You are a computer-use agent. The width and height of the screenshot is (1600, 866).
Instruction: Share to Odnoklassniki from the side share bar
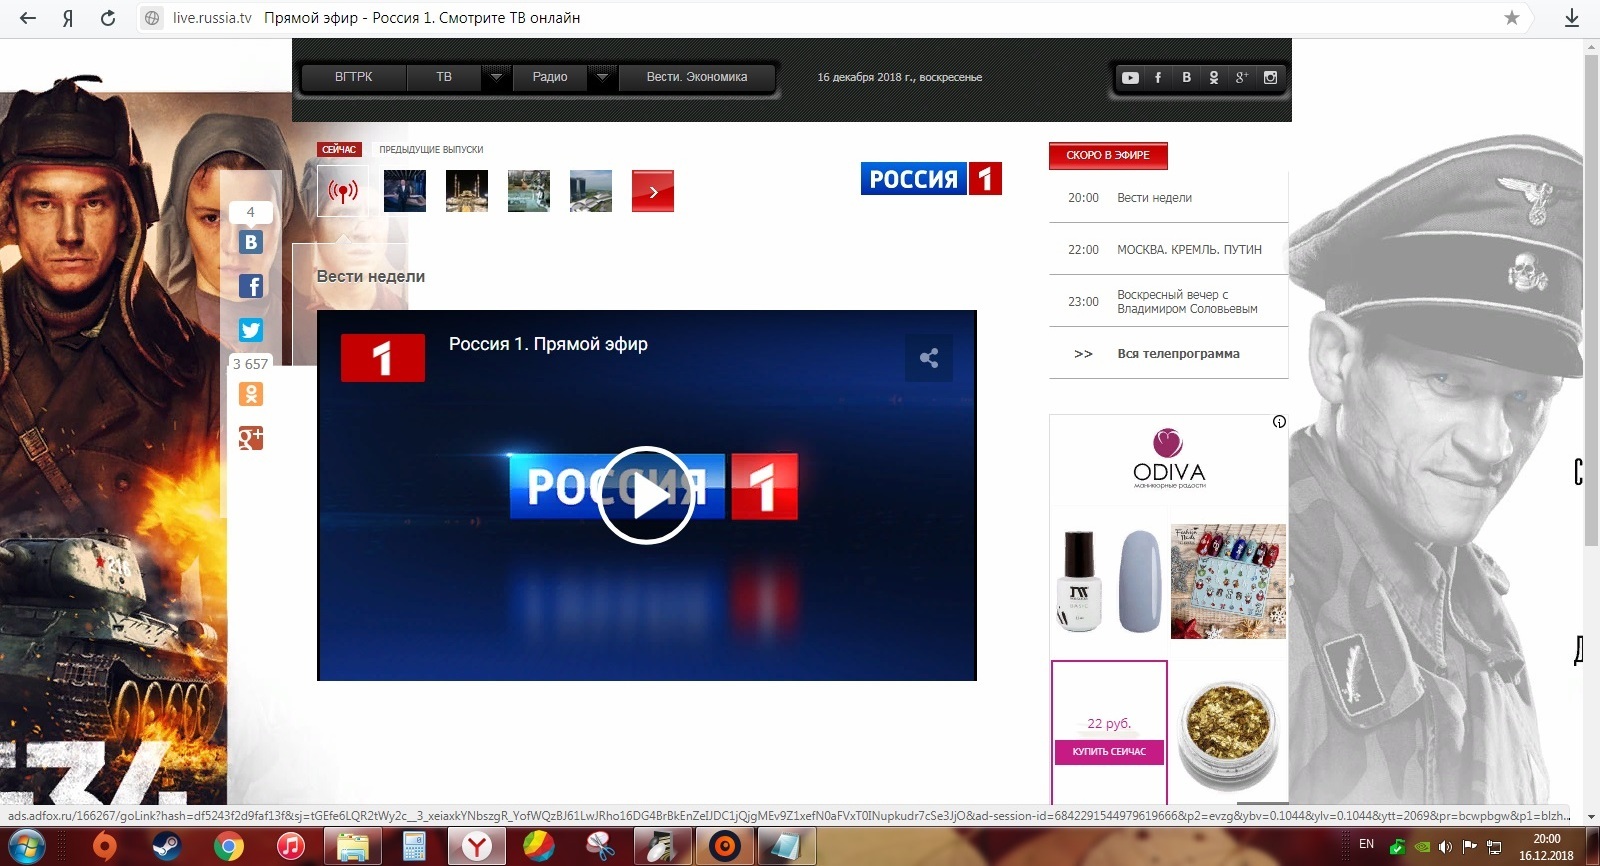point(251,394)
